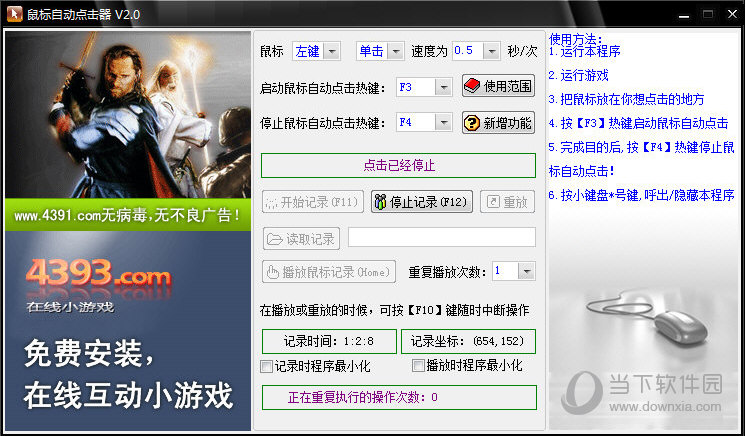Toggle 播放时程序最小化 checkbox
Image resolution: width=746 pixels, height=436 pixels.
click(418, 366)
